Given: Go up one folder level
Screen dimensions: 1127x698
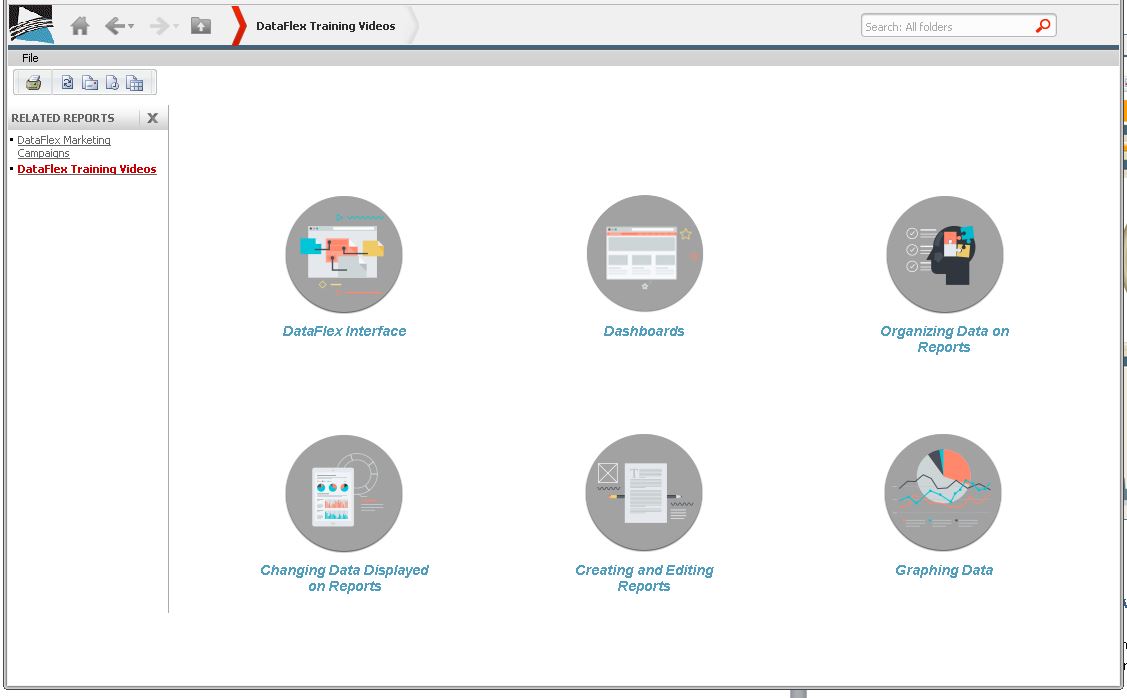Looking at the screenshot, I should click(201, 26).
